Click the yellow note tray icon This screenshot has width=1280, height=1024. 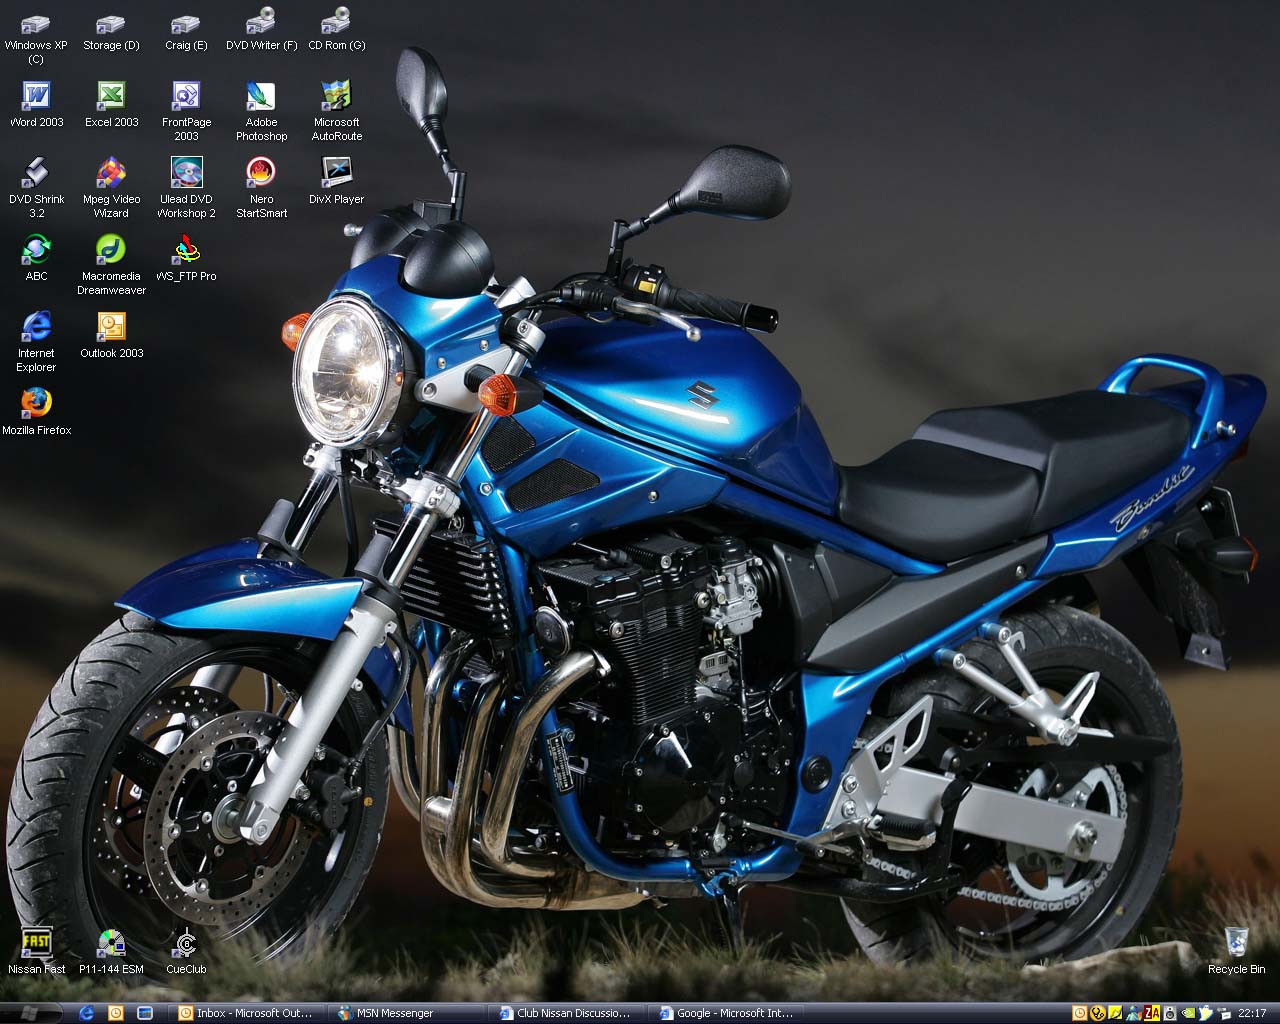click(1115, 1013)
